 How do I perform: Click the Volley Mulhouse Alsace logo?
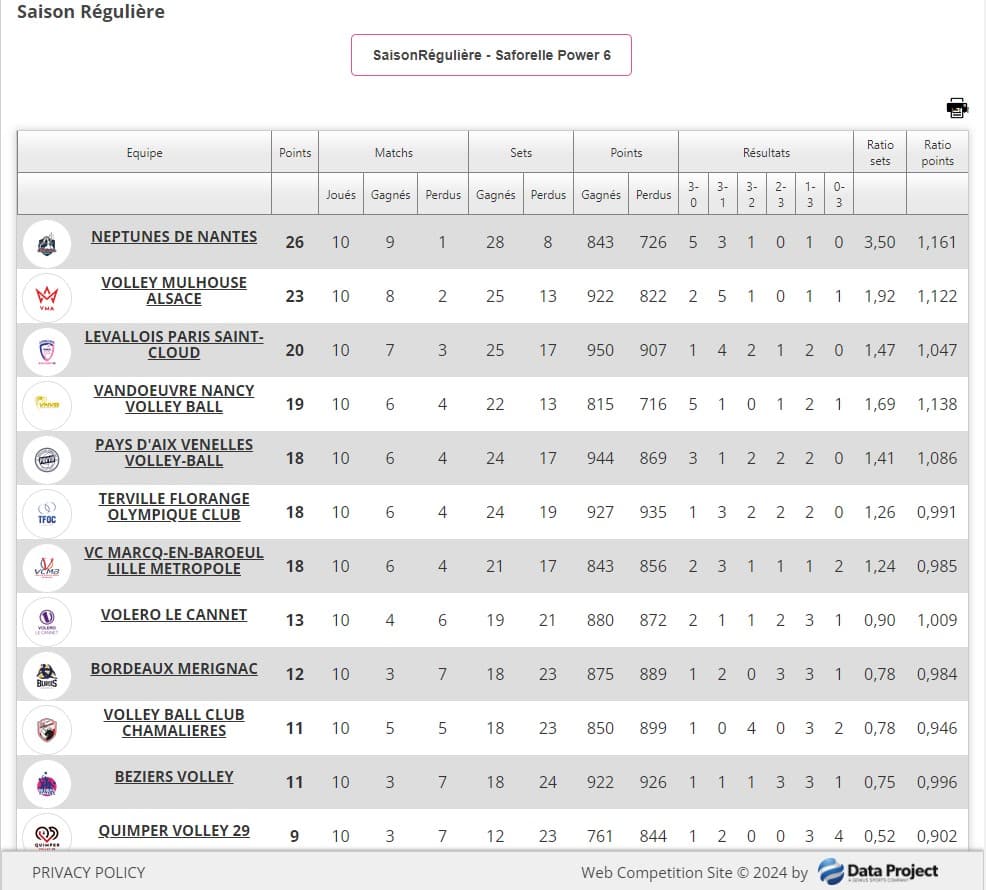47,297
